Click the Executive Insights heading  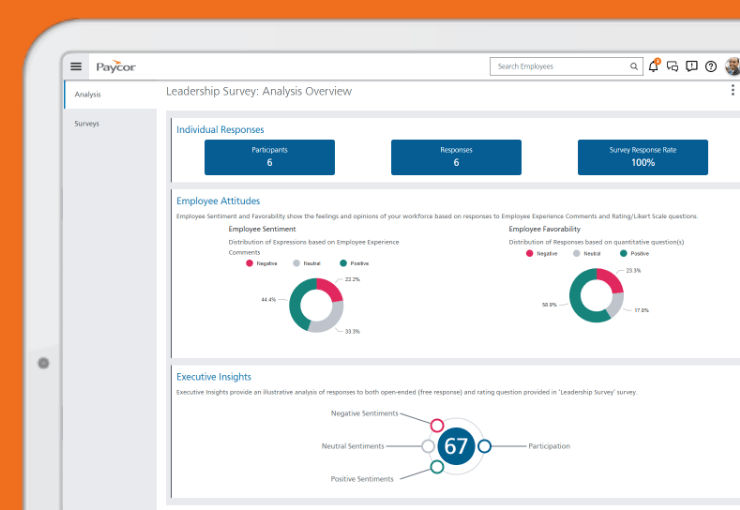point(214,377)
